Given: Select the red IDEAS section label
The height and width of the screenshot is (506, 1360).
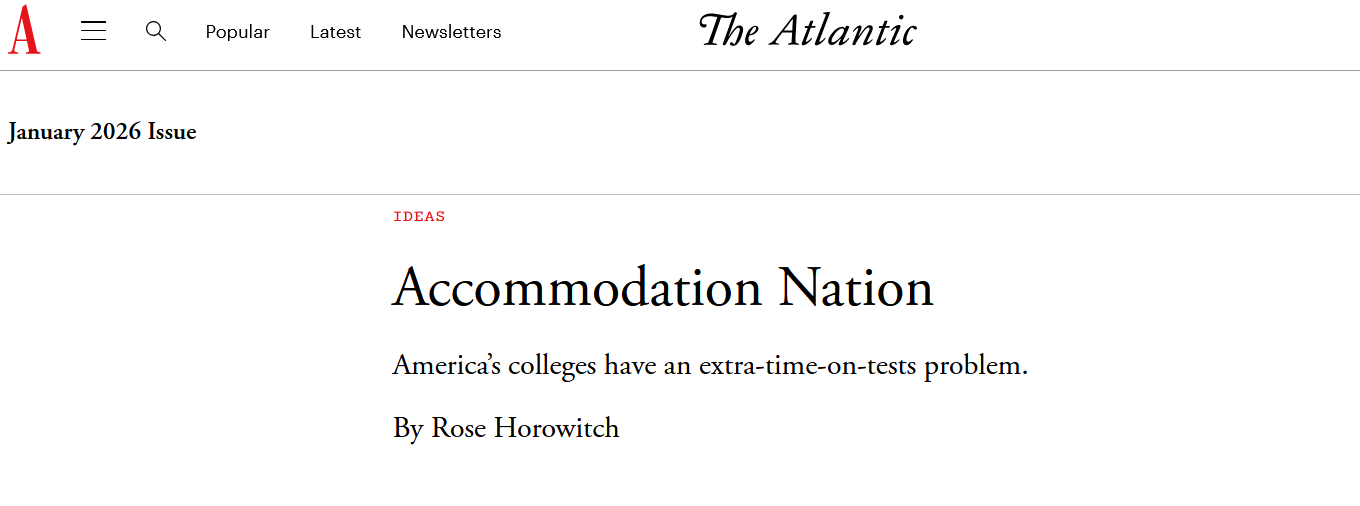Looking at the screenshot, I should 419,217.
